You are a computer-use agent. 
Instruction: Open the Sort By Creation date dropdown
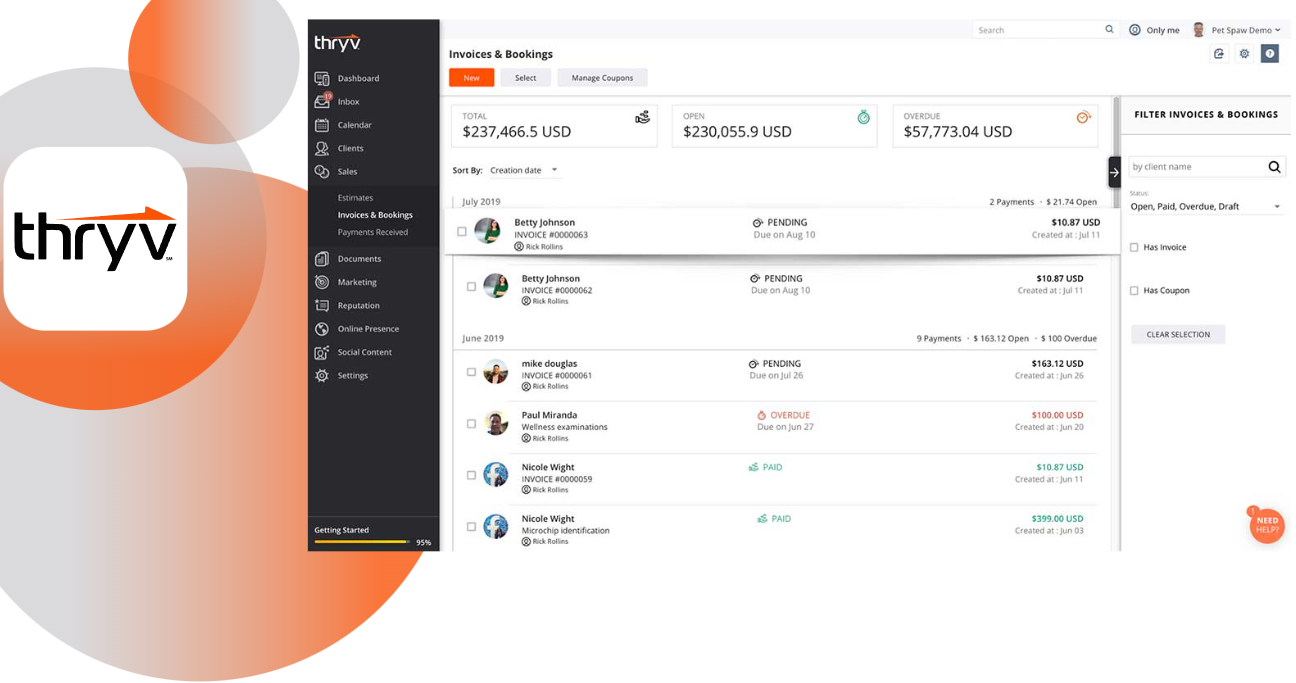524,170
